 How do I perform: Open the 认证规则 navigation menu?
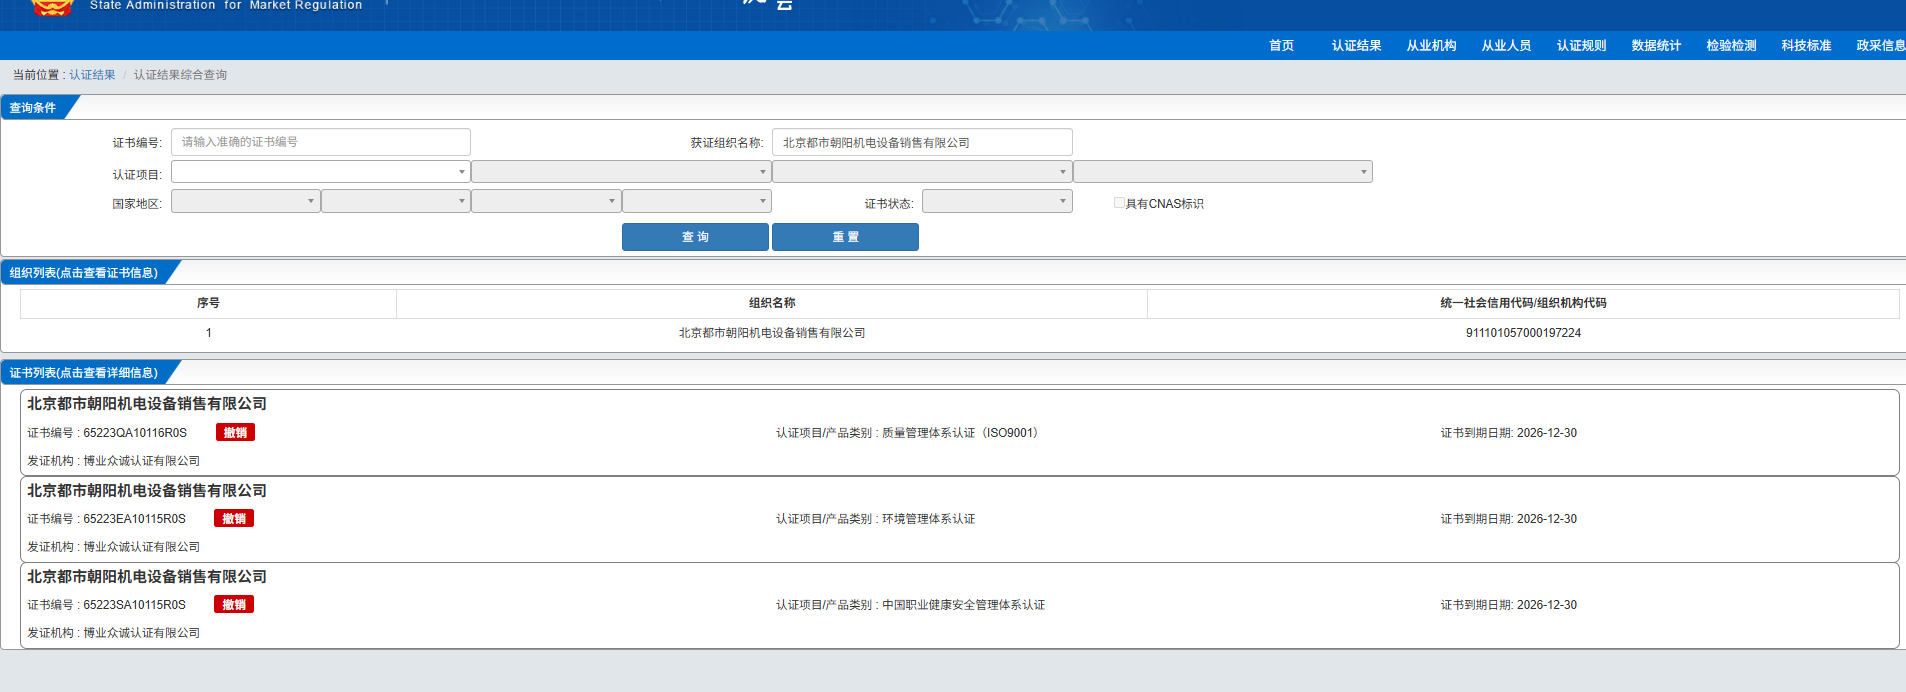click(x=1581, y=45)
